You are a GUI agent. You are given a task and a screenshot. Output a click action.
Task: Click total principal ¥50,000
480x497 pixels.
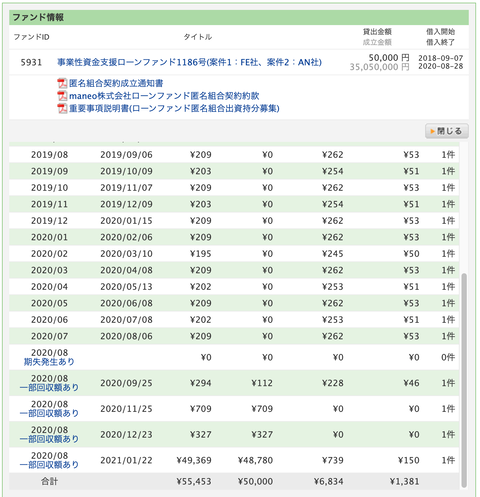[255, 482]
